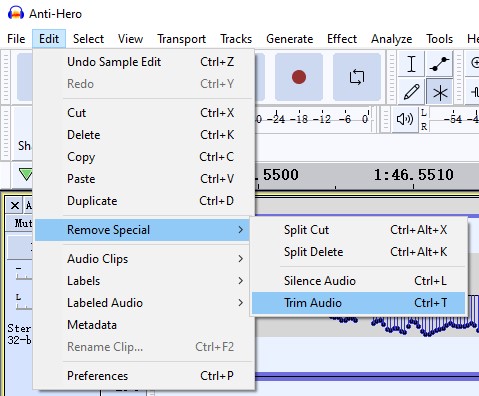Select the Draw (pencil) tool

(x=411, y=92)
